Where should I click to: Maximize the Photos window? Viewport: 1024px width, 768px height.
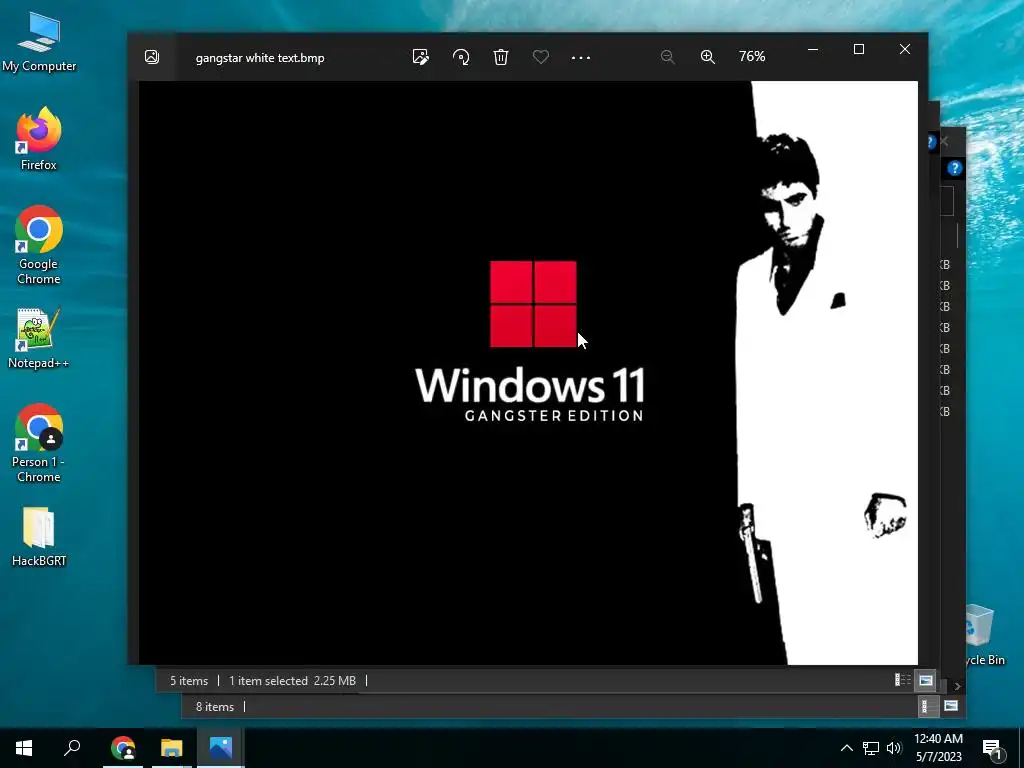pyautogui.click(x=859, y=50)
